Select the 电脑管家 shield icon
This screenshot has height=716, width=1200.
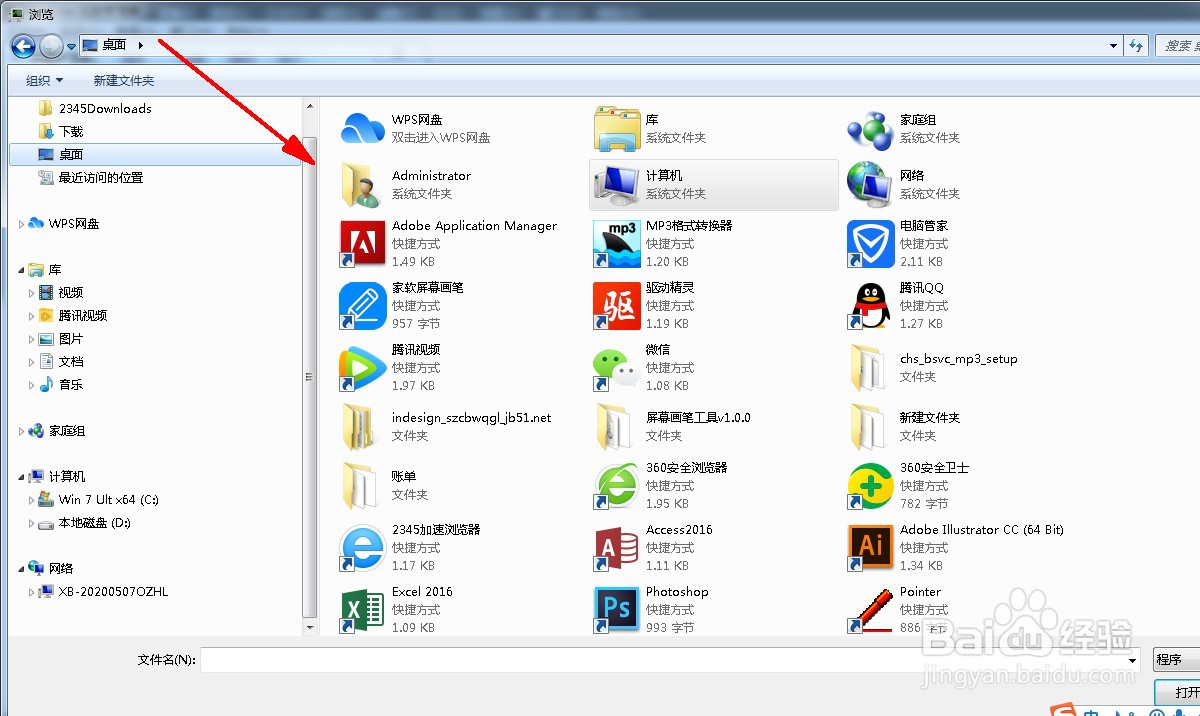tap(870, 244)
